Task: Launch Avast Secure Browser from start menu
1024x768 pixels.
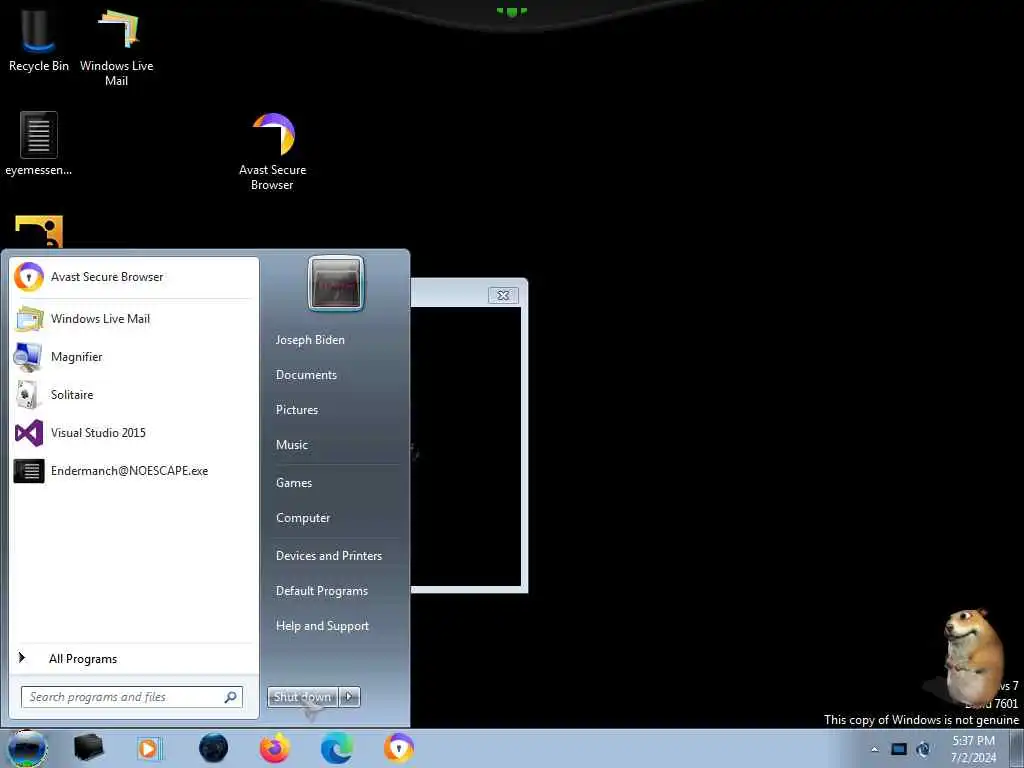Action: point(133,277)
